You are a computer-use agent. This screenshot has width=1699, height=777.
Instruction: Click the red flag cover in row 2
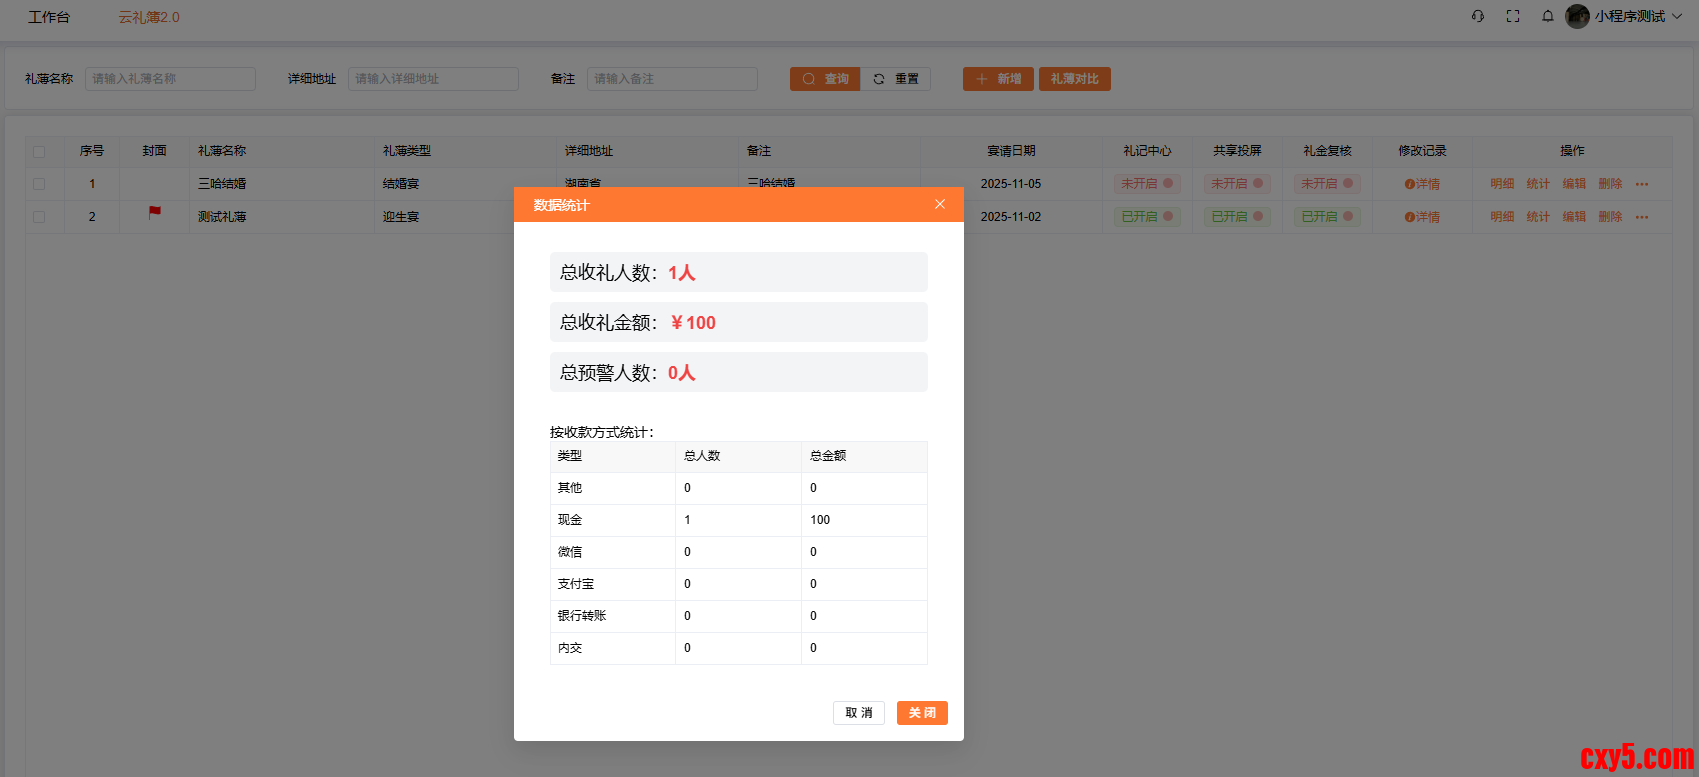click(x=155, y=212)
